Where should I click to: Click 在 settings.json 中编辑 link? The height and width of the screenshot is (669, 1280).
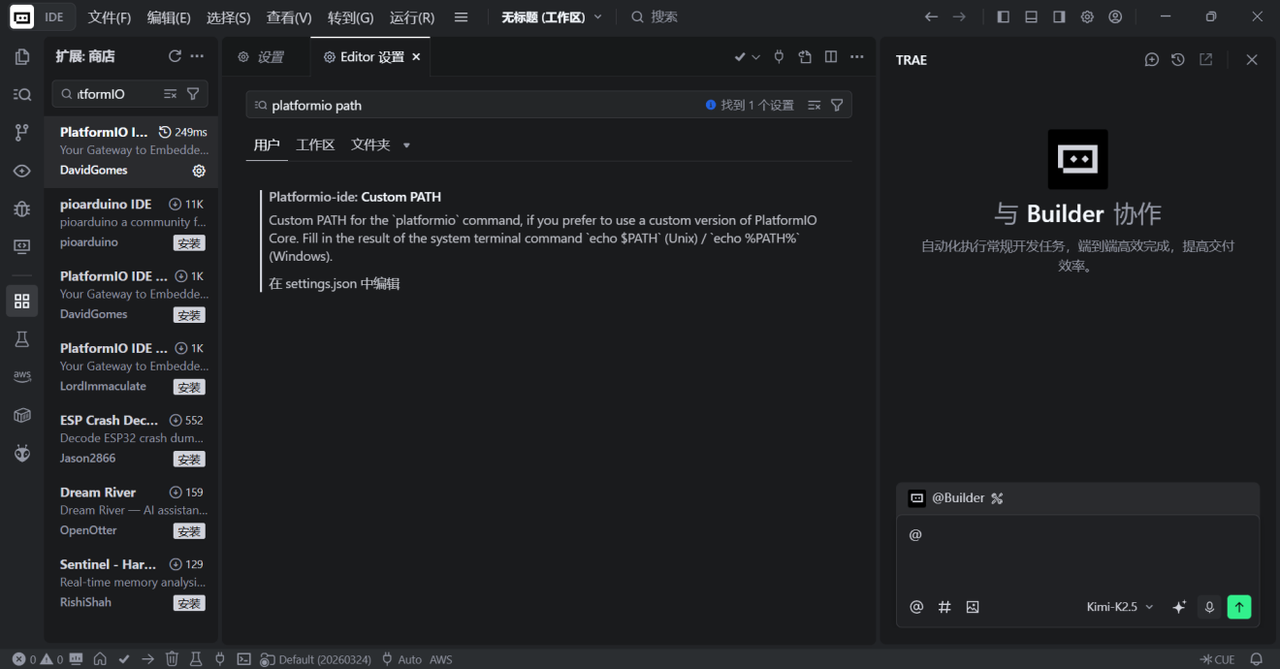tap(334, 284)
